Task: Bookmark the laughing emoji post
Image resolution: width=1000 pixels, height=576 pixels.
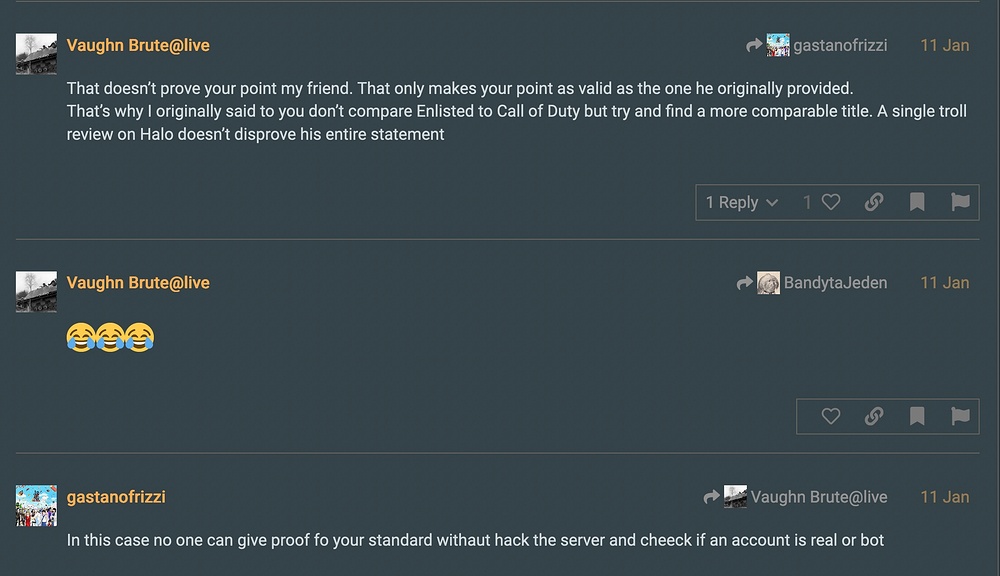Action: coord(917,417)
